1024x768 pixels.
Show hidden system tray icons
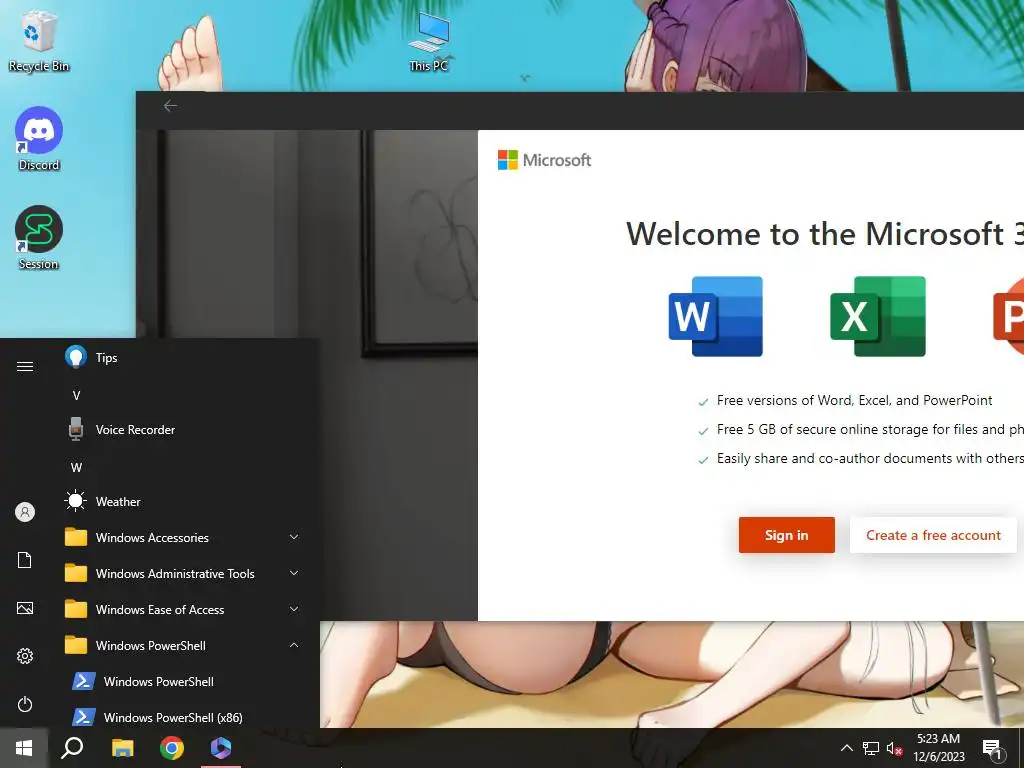(x=846, y=748)
